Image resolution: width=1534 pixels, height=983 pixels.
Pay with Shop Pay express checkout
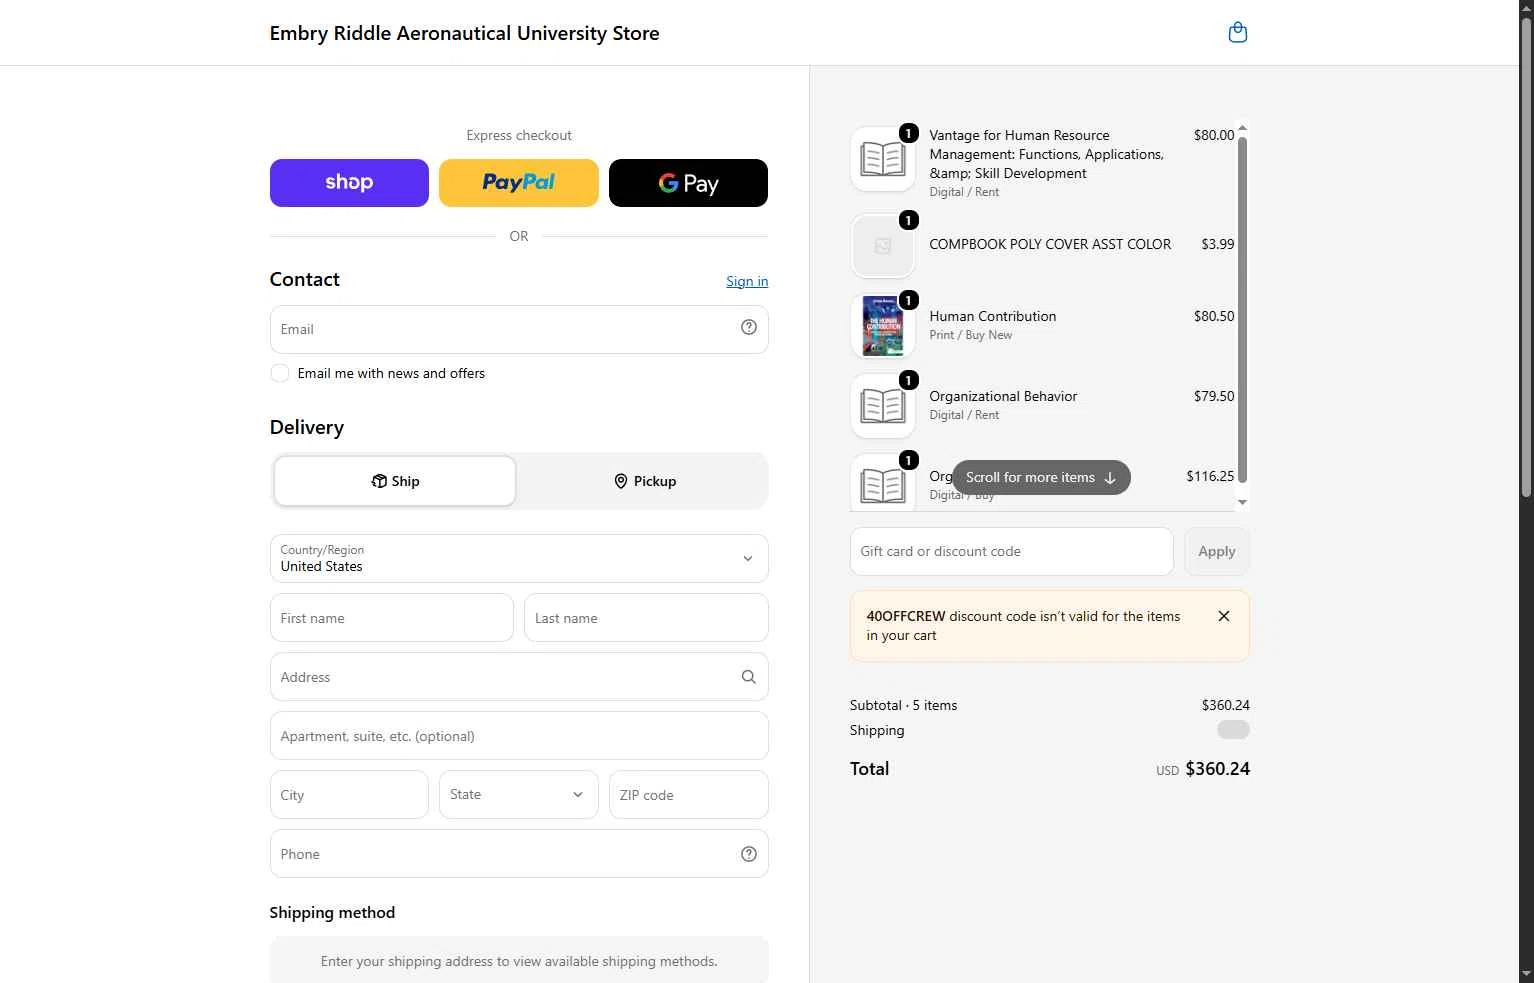(x=349, y=183)
